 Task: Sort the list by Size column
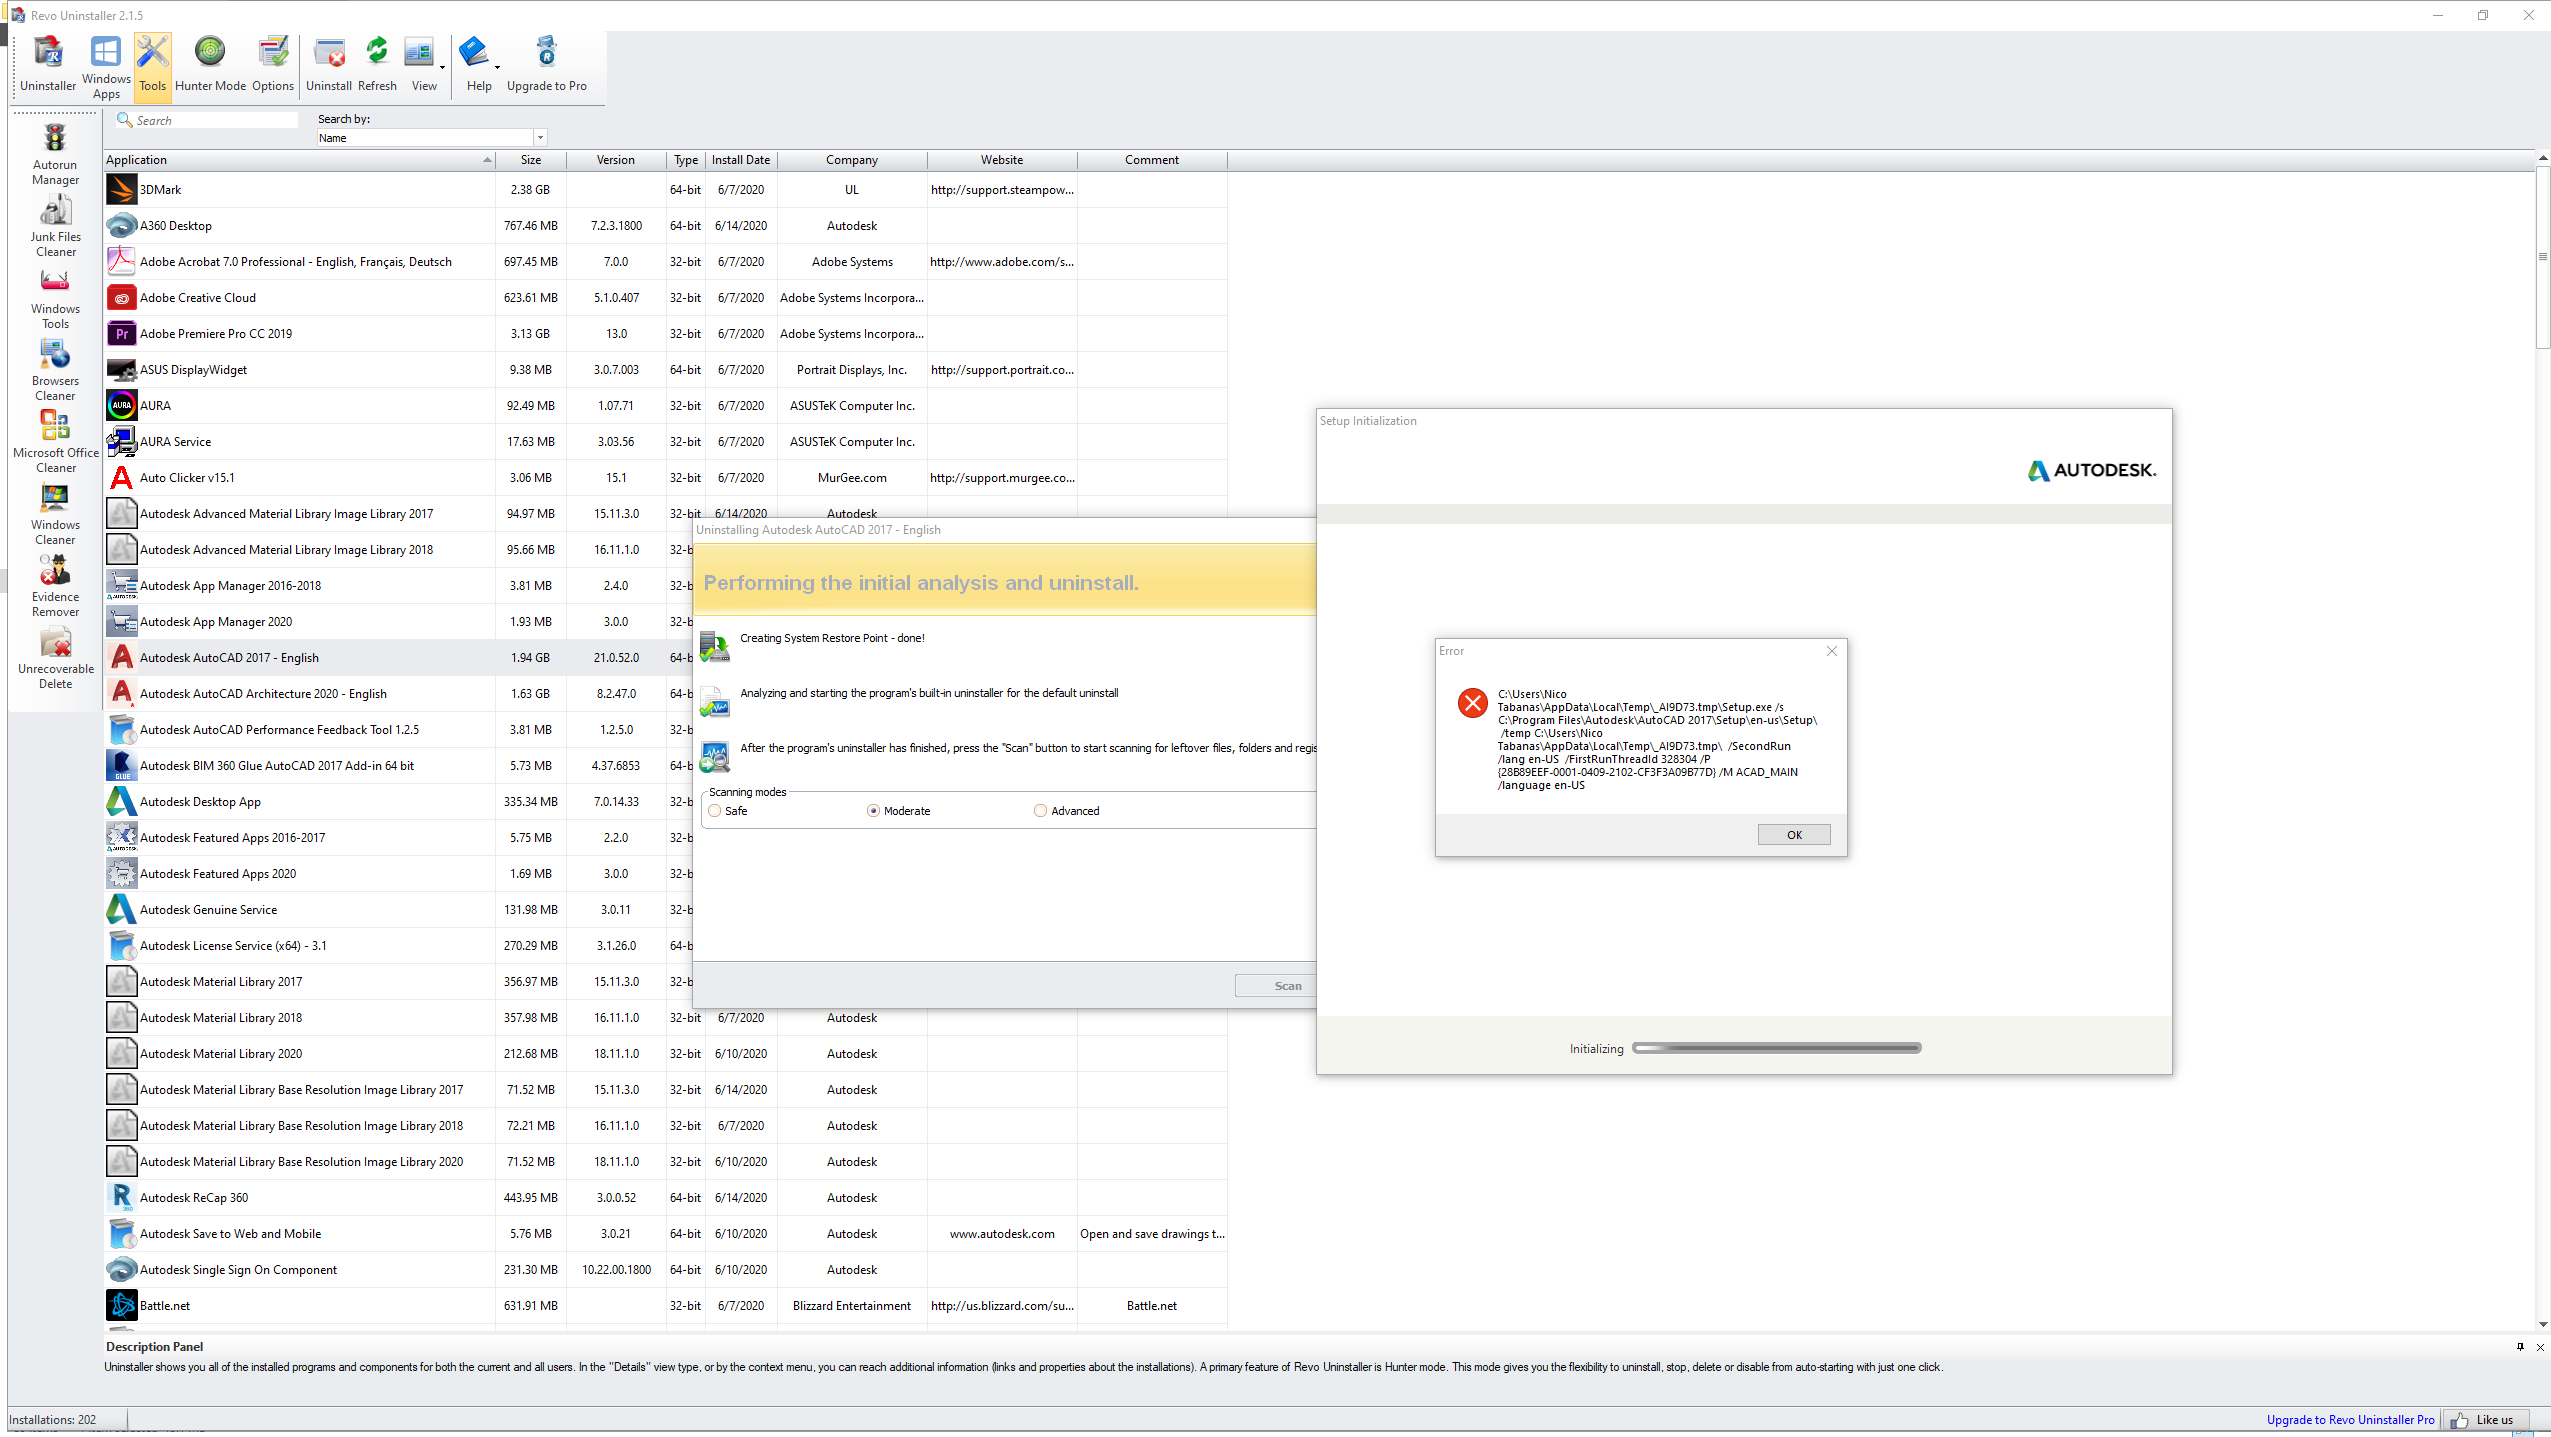[x=531, y=160]
